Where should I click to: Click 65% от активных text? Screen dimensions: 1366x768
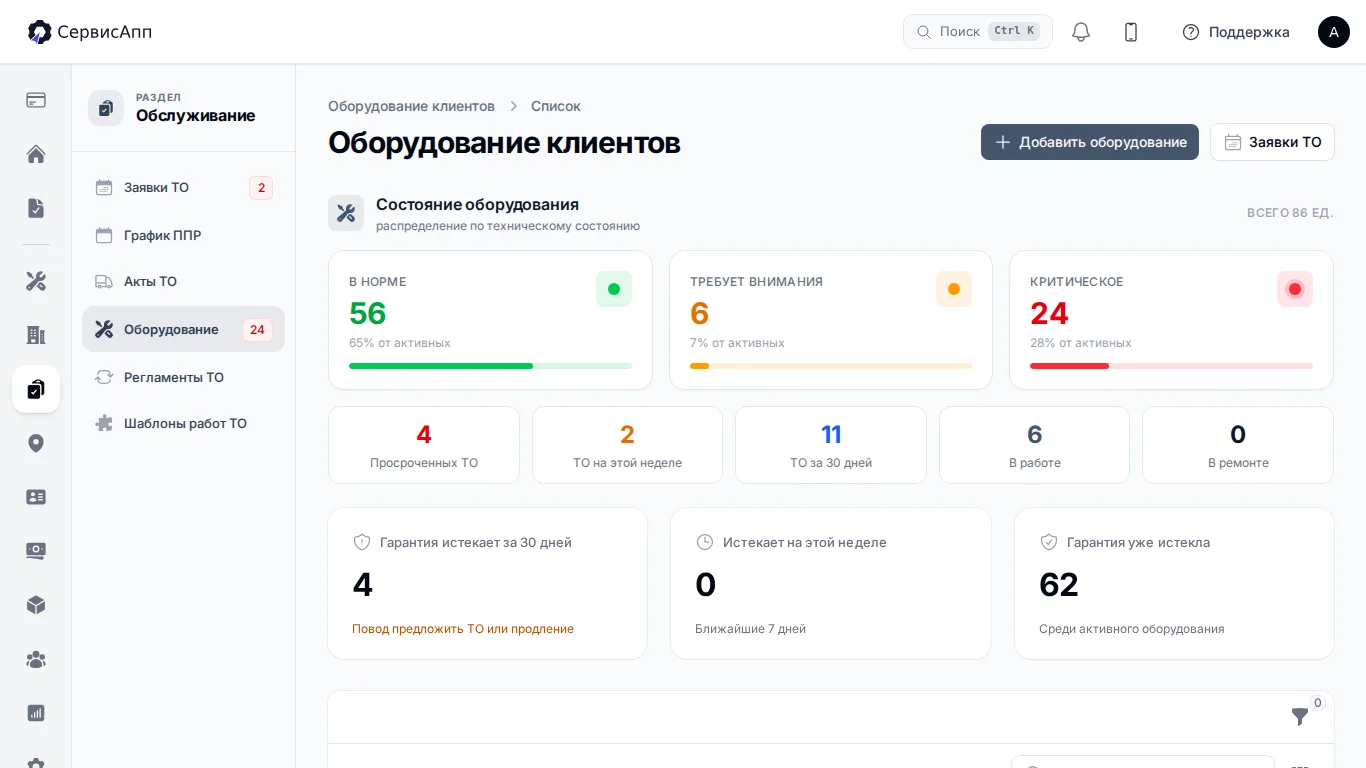(400, 343)
